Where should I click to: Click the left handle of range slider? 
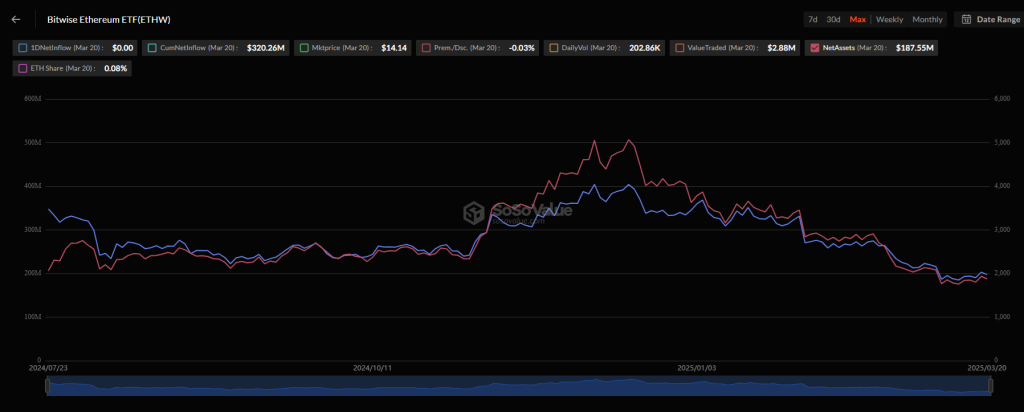[47, 387]
